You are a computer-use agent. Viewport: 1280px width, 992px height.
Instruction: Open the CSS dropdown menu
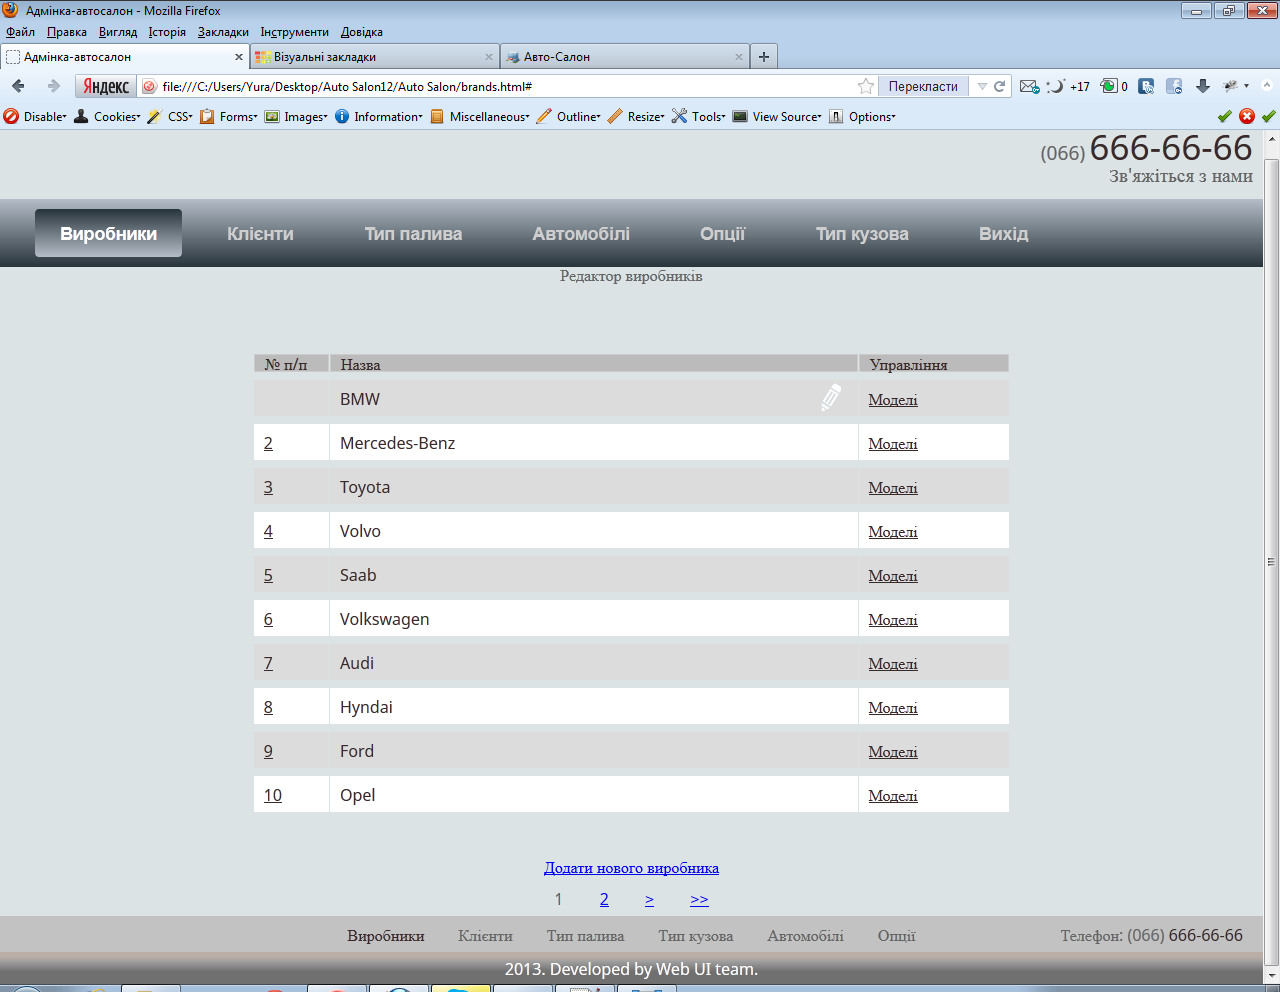tap(170, 116)
